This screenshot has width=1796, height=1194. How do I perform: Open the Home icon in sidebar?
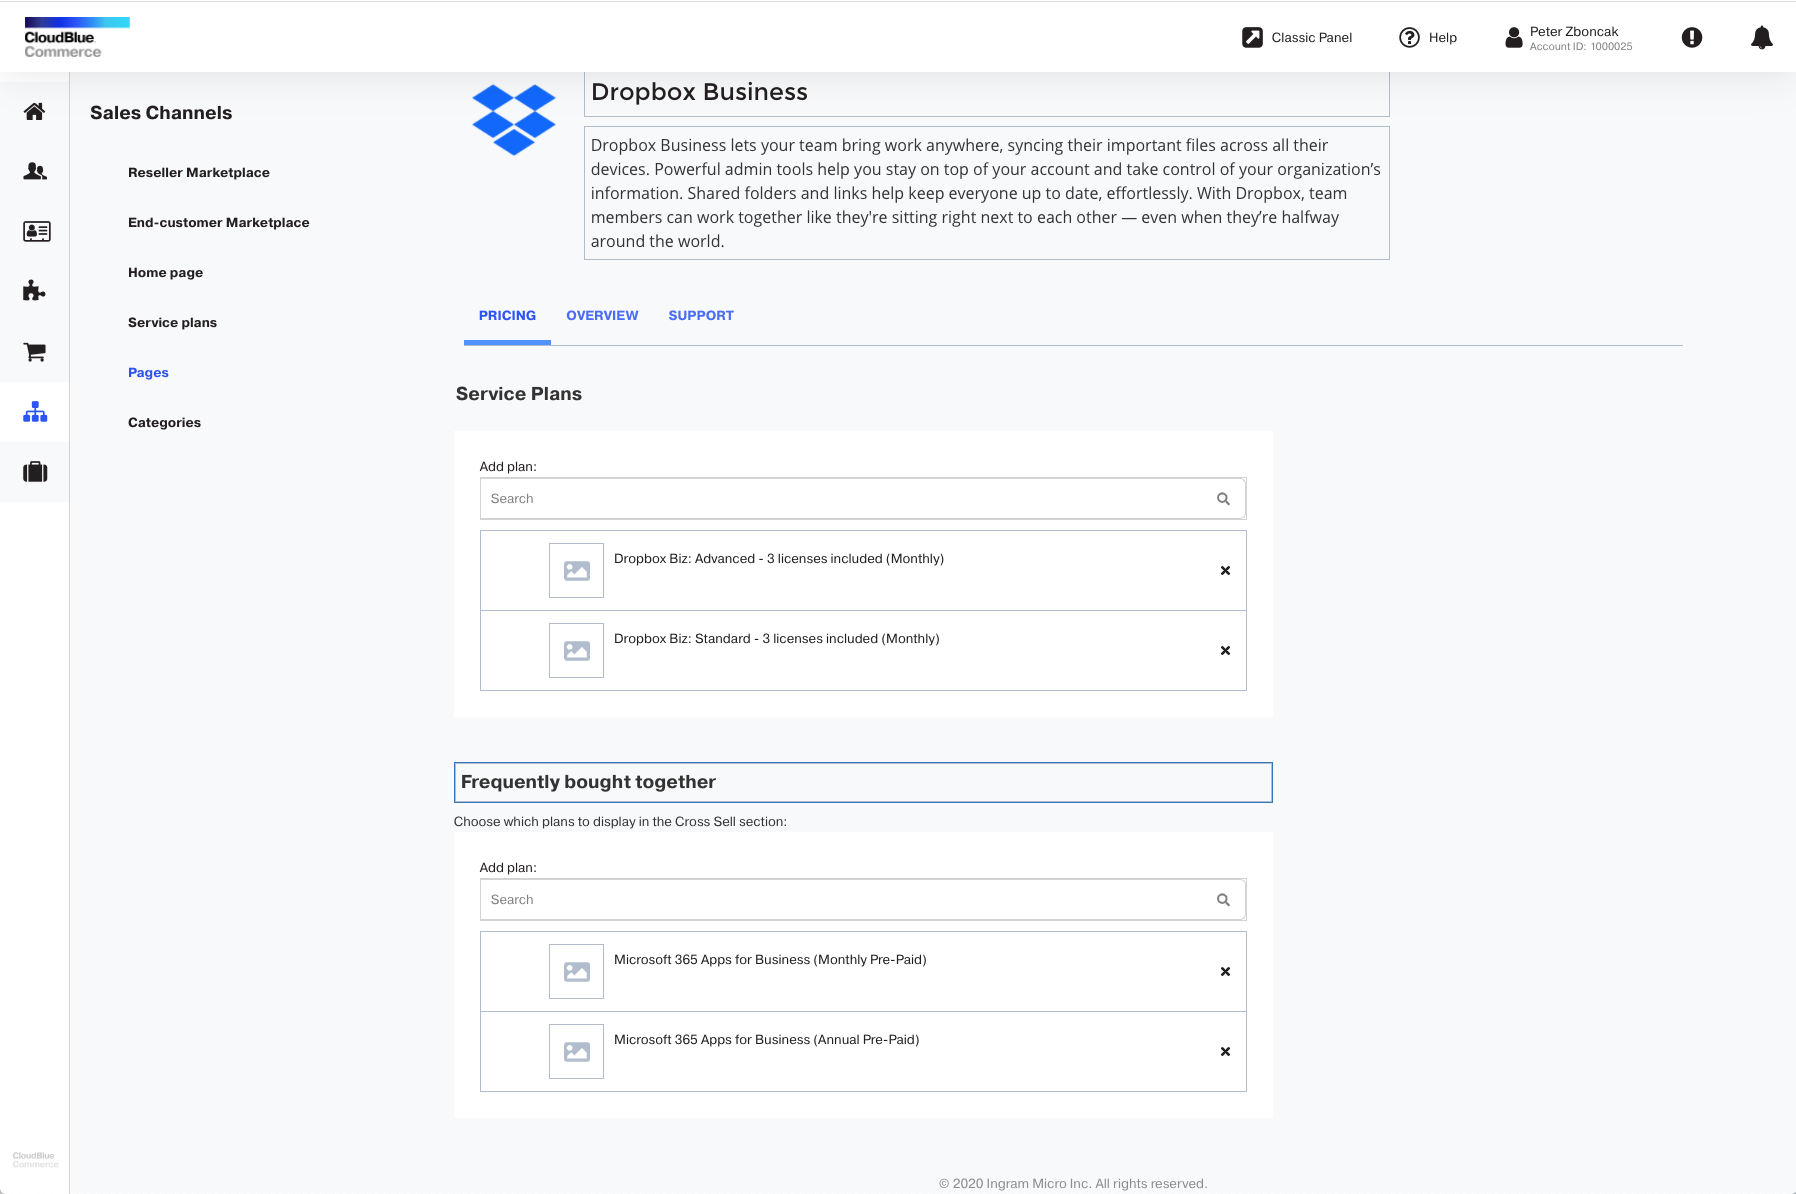(x=34, y=111)
